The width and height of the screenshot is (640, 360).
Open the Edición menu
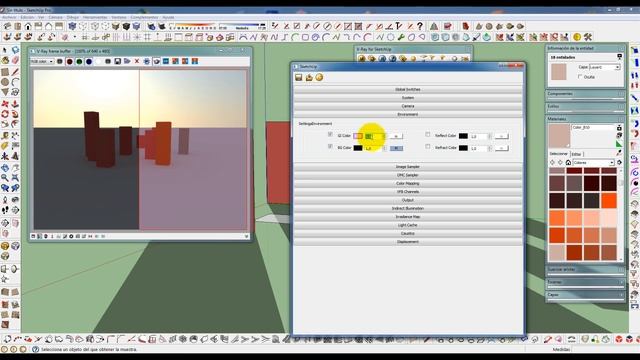pos(27,18)
